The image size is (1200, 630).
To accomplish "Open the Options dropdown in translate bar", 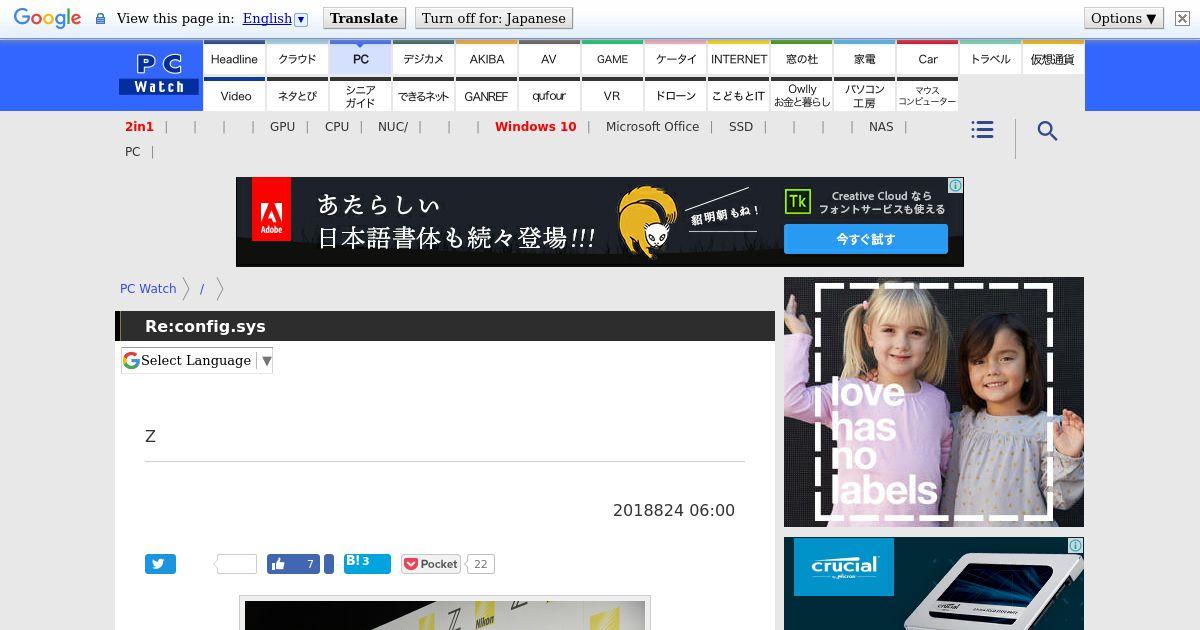I will (1124, 18).
